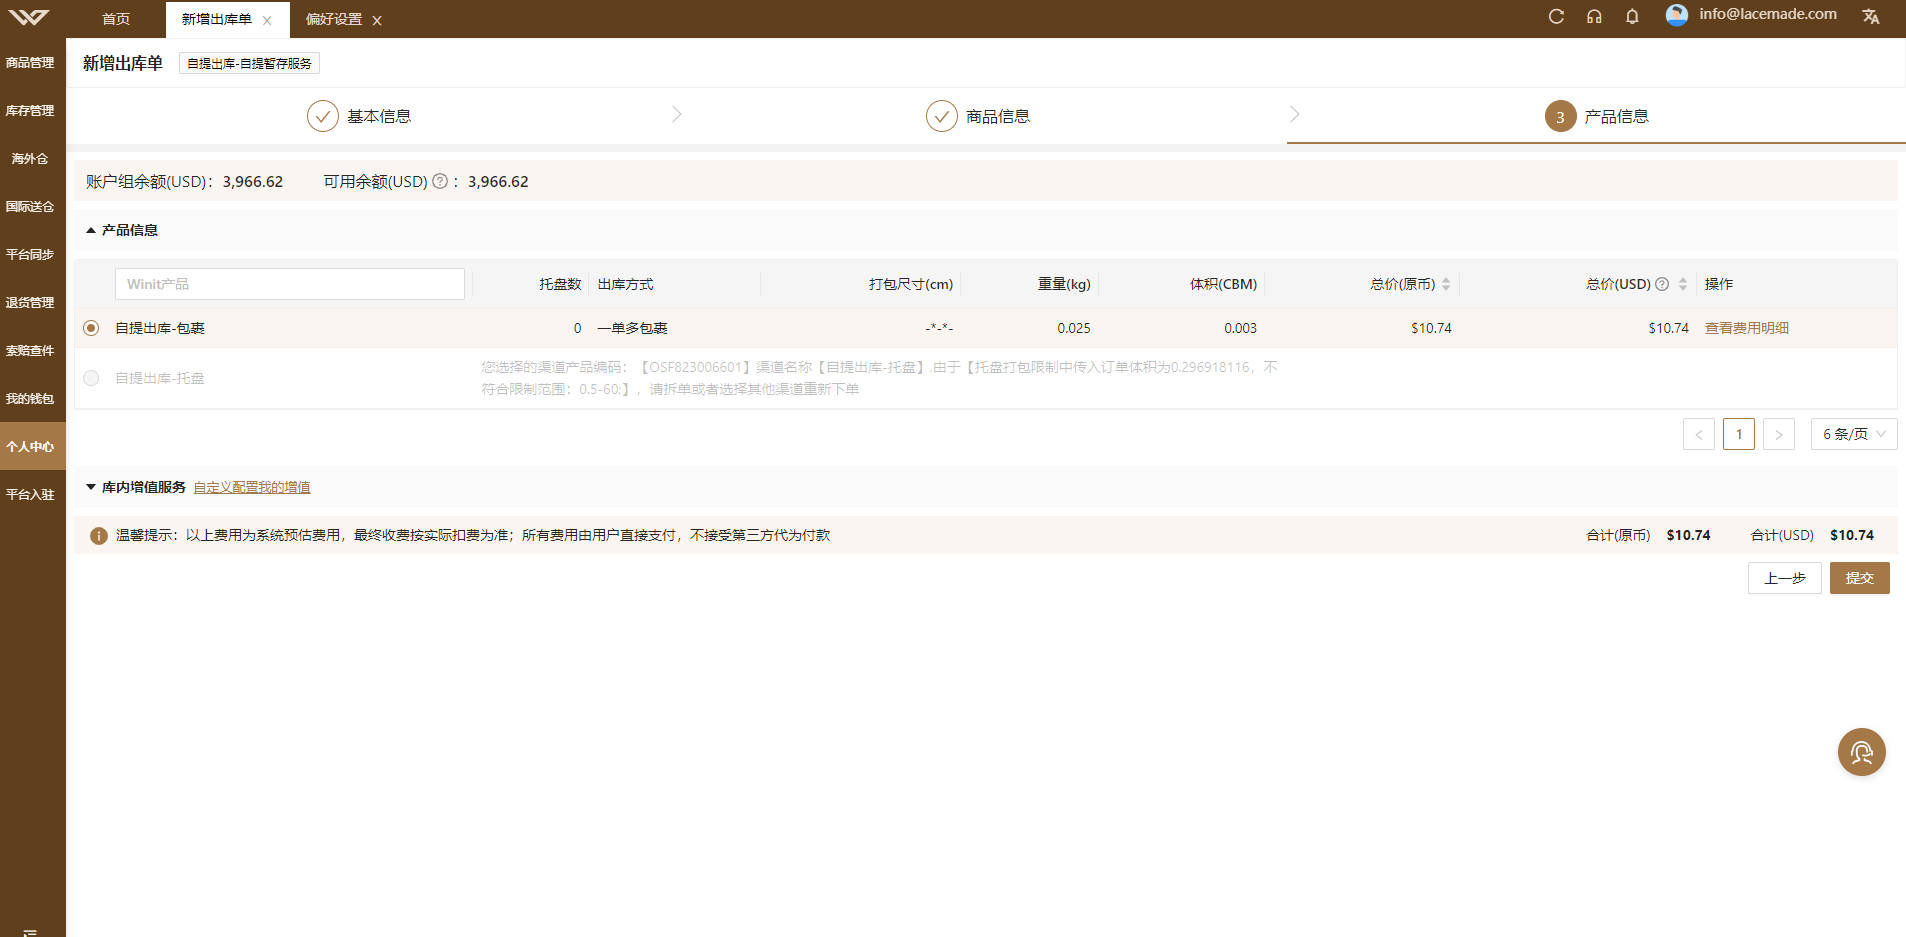Click the step 3 产品信息 circle

[1561, 116]
